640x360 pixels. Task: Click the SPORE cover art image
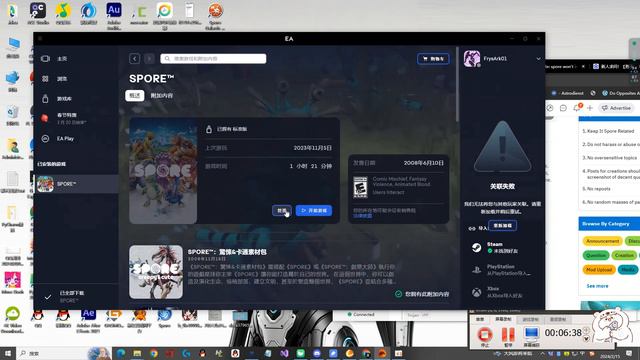pyautogui.click(x=163, y=171)
